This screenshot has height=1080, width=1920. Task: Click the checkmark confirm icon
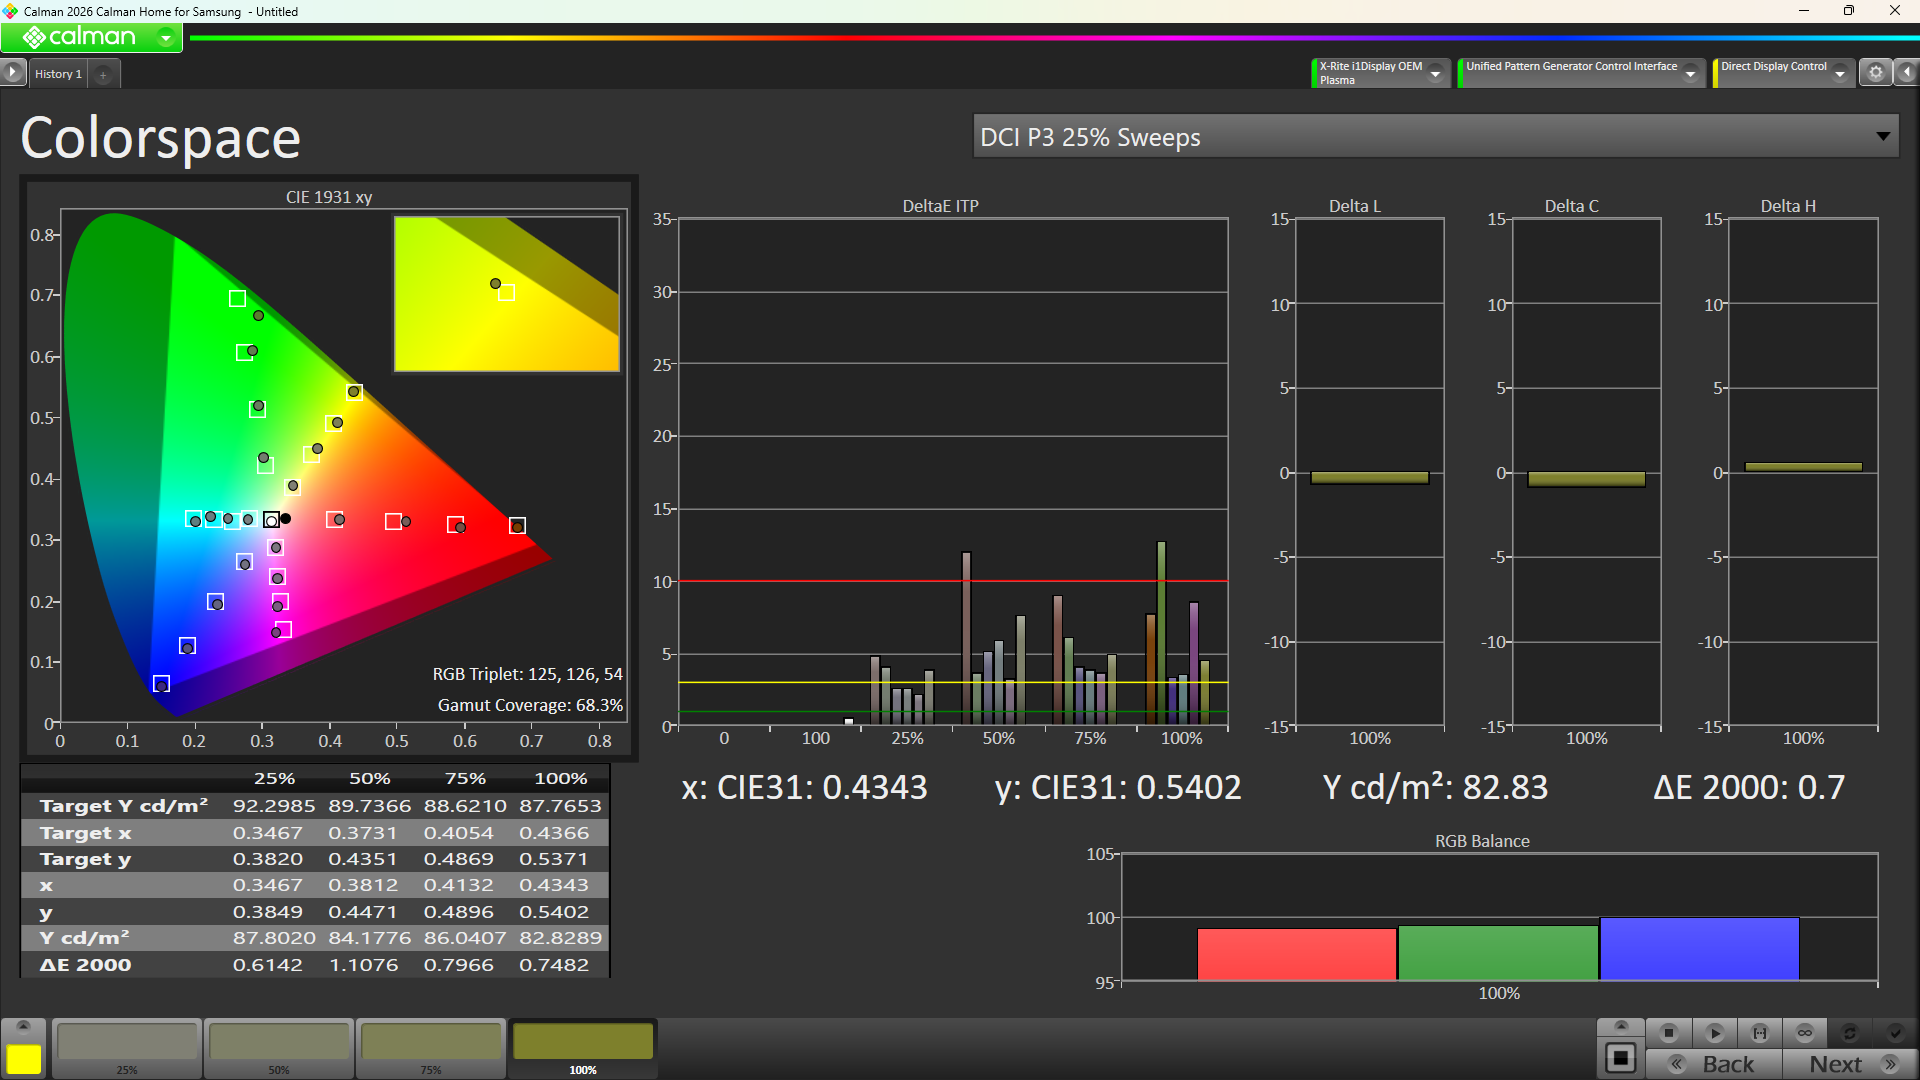1895,1033
